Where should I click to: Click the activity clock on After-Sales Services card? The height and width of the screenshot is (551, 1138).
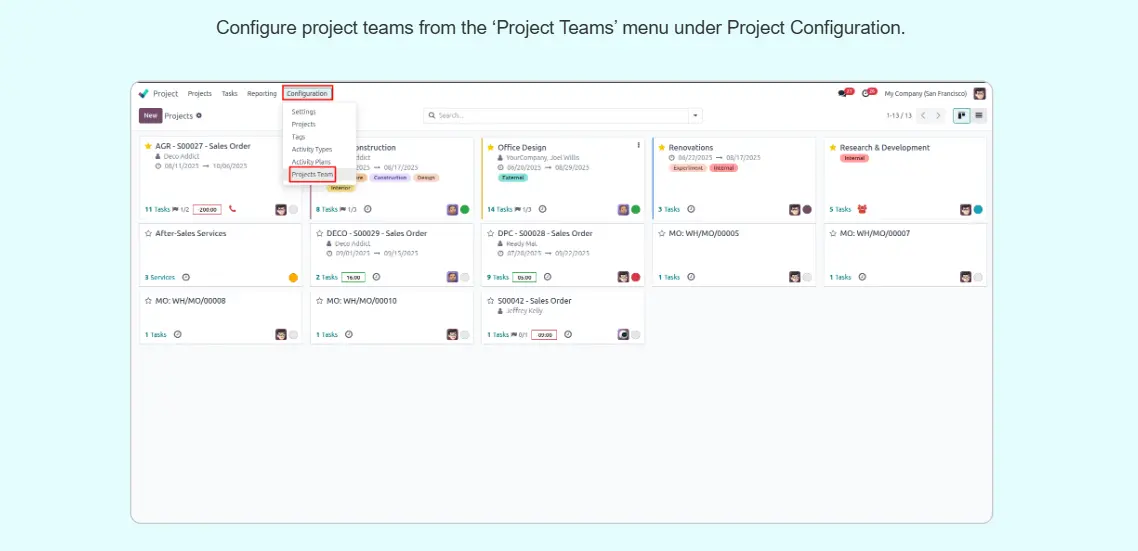click(x=185, y=277)
